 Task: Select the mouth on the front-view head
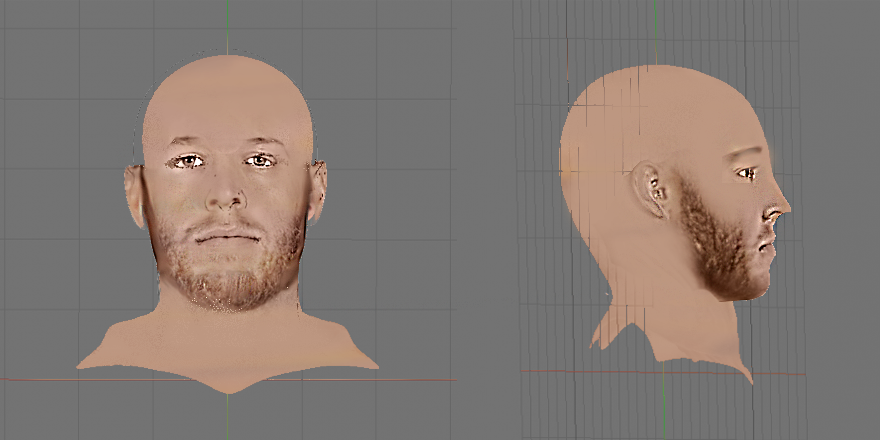pos(227,237)
